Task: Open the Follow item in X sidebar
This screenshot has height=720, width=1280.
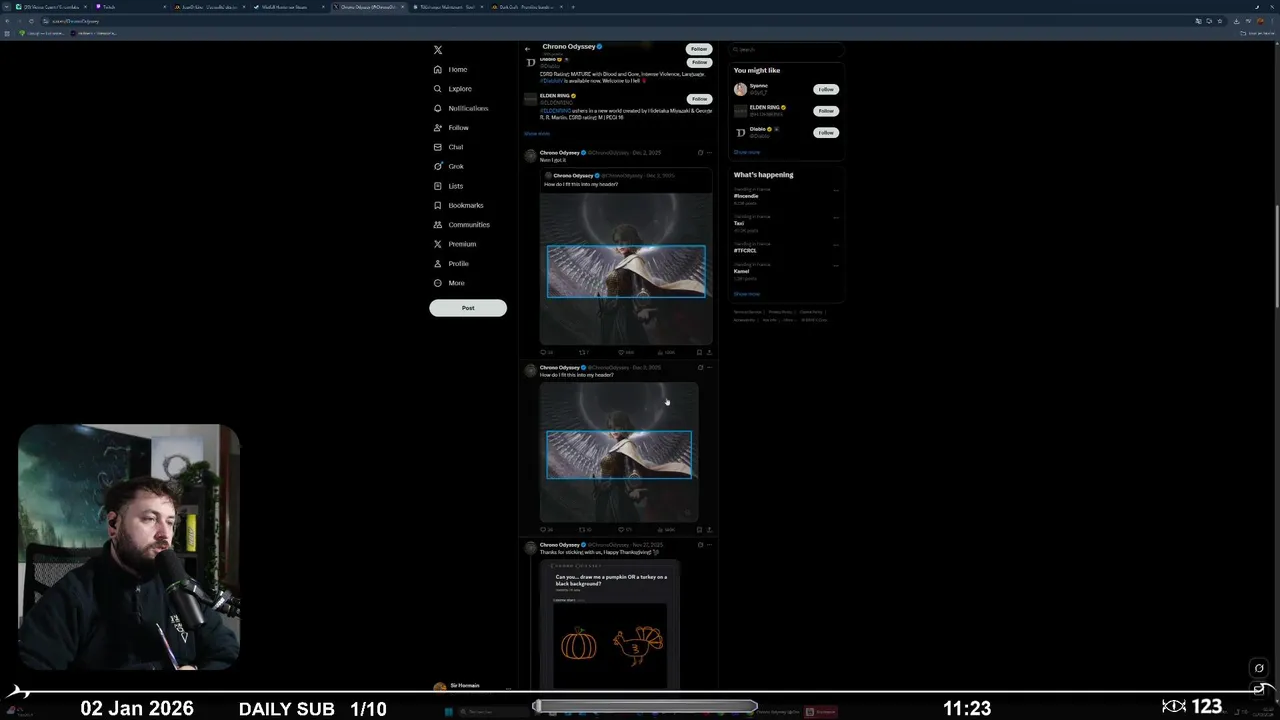Action: tap(451, 128)
